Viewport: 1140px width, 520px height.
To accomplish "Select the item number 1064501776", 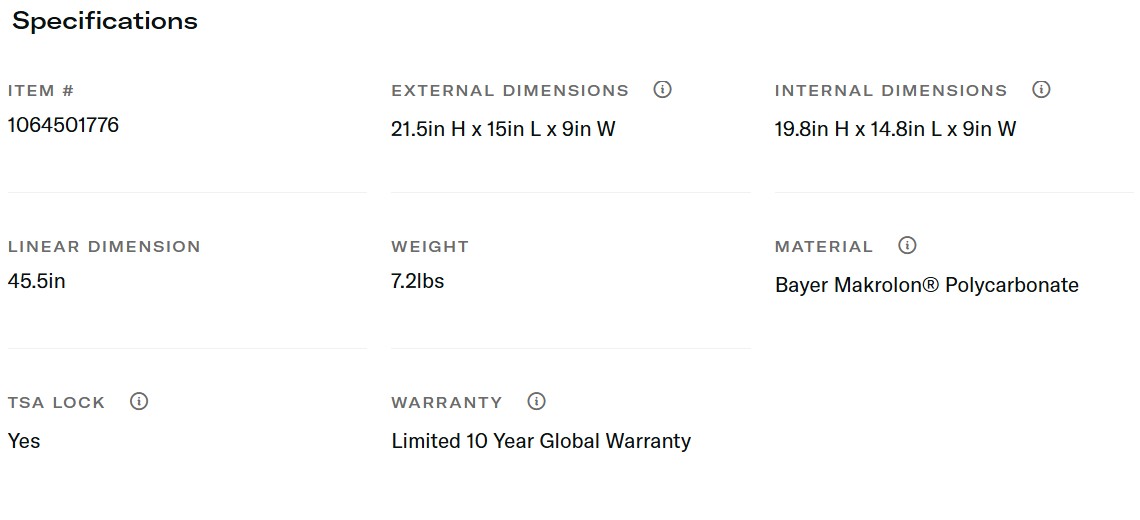I will click(63, 125).
